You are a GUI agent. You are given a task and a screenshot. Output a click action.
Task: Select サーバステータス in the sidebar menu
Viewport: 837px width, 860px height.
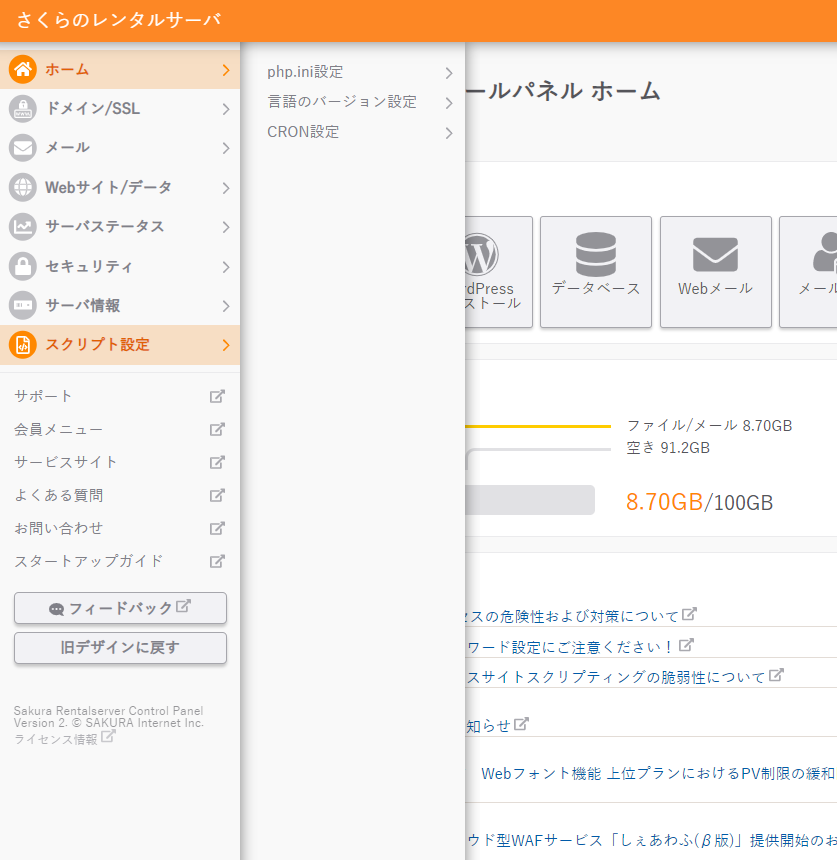point(120,227)
